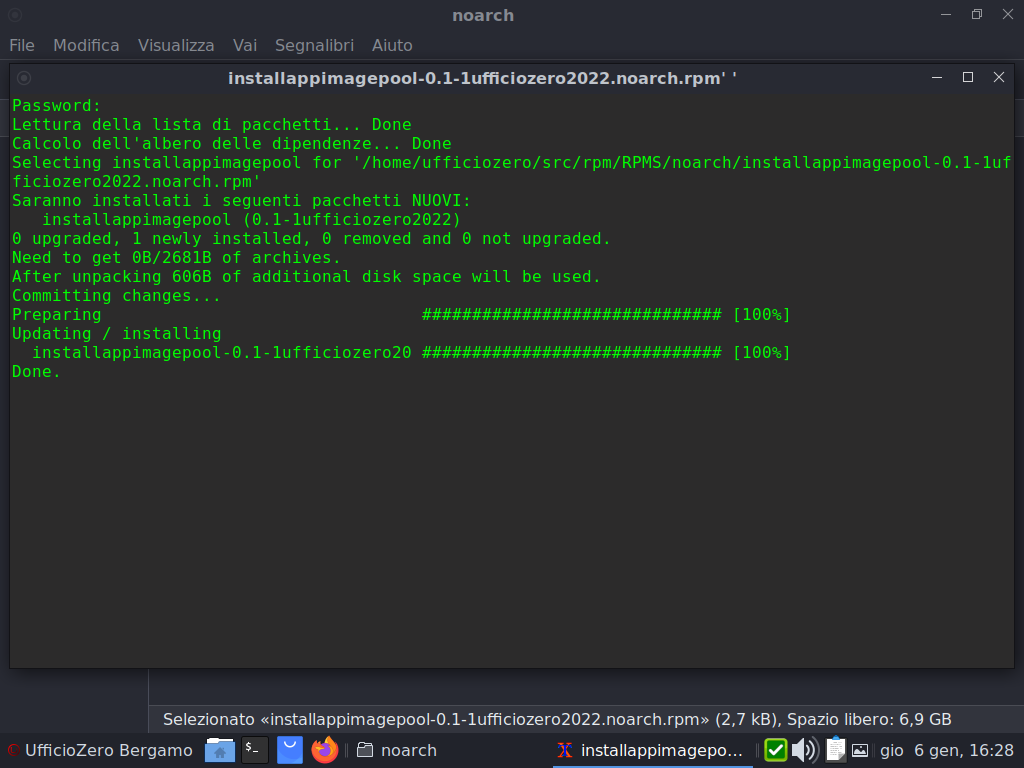1024x768 pixels.
Task: Open the clock showing gio 6 gen, 16:28
Action: (x=946, y=750)
